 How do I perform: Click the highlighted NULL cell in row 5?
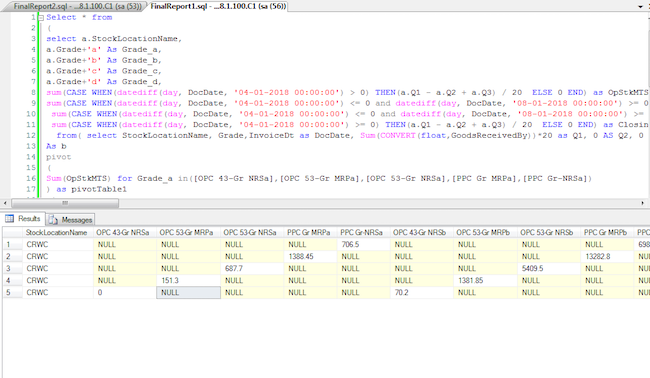click(188, 293)
